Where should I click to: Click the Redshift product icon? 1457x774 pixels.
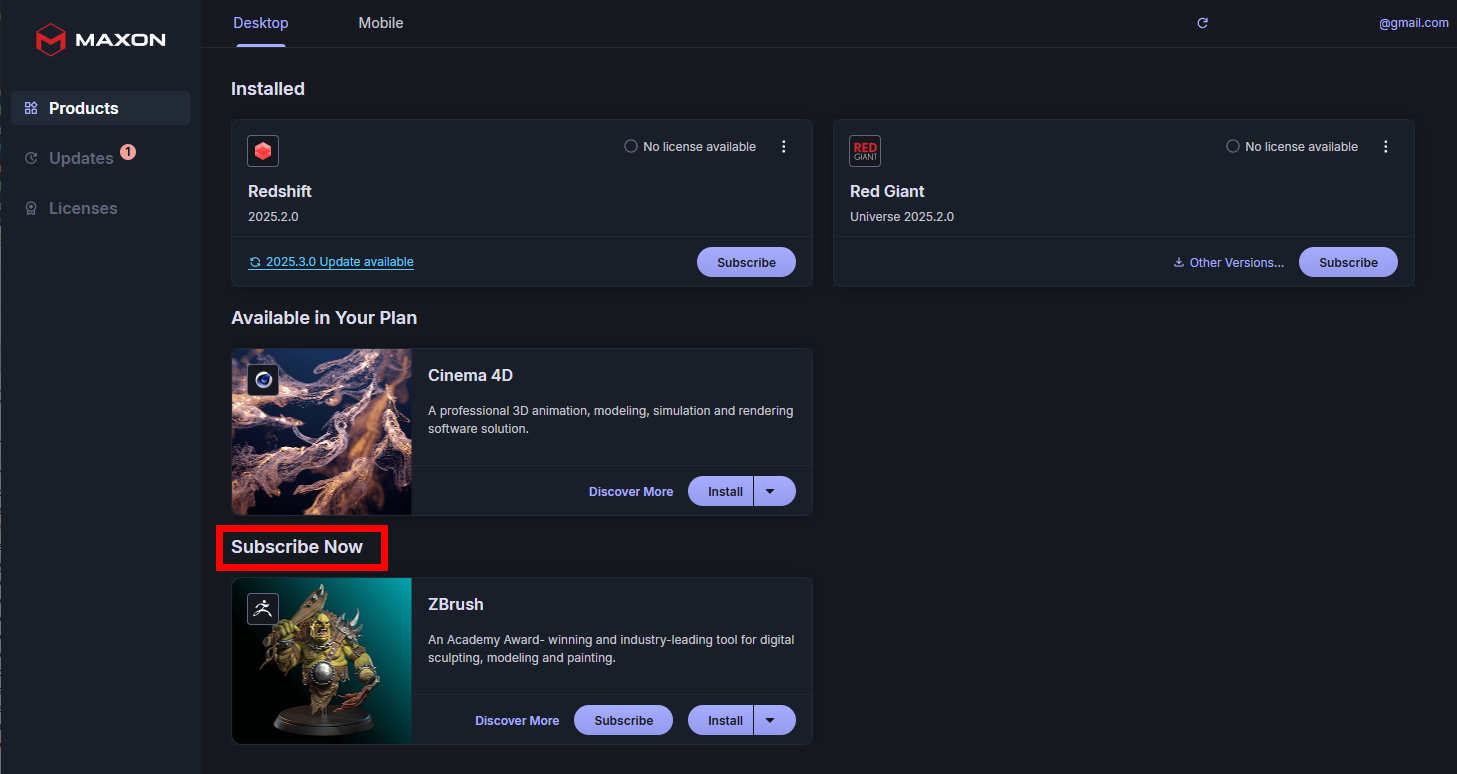(263, 151)
